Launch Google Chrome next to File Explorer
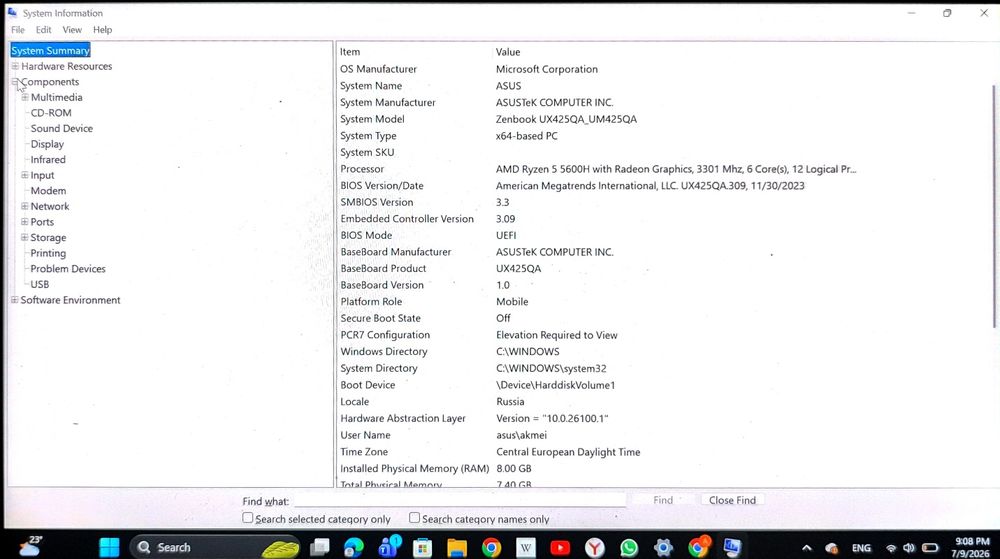Screen dimensions: 1000x559 [491, 548]
